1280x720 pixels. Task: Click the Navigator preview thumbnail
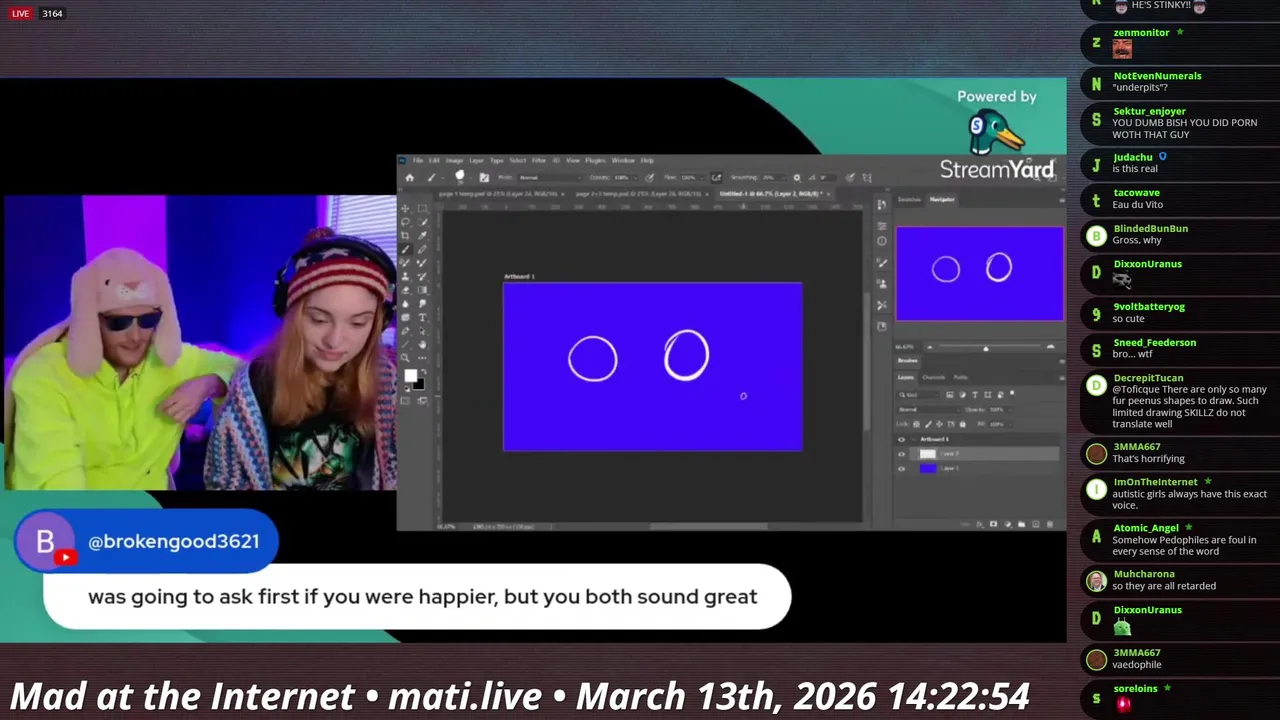pyautogui.click(x=980, y=274)
